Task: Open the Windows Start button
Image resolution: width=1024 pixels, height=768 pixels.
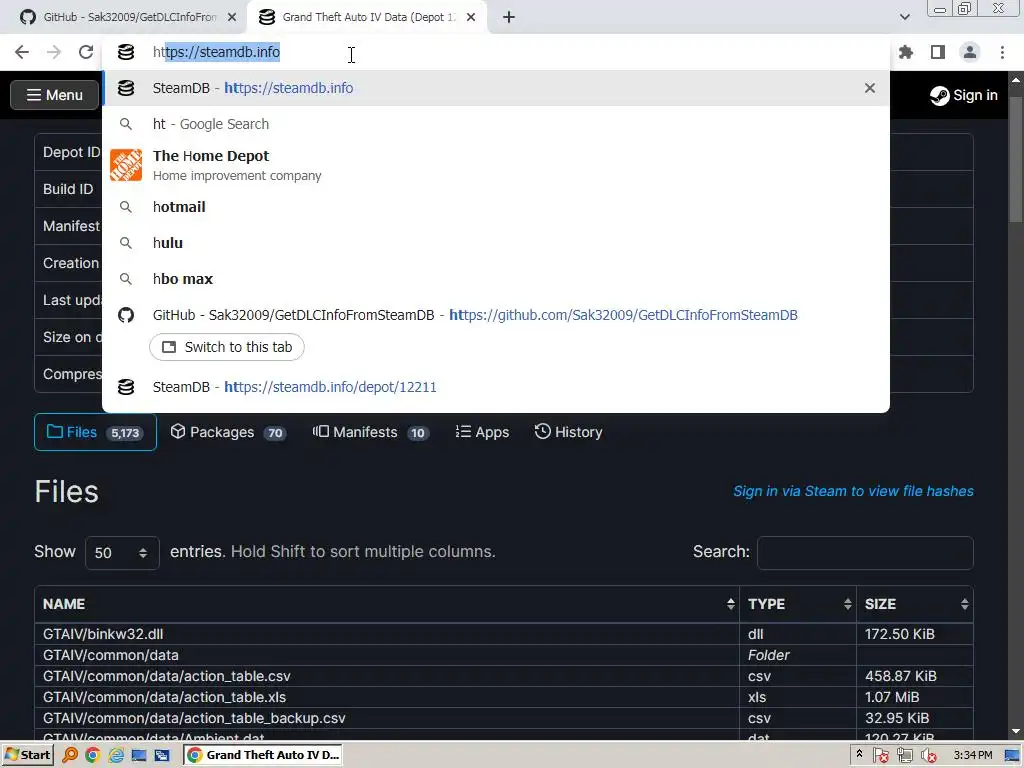Action: 27,755
